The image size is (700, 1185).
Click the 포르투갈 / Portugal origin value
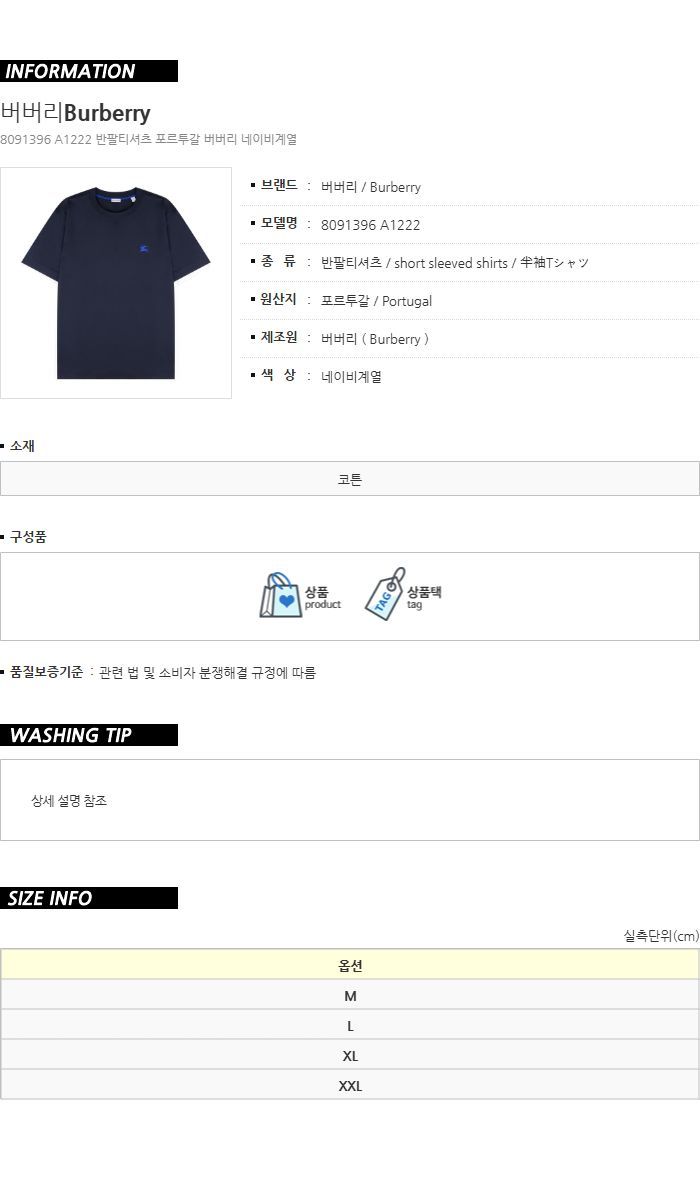(x=376, y=301)
